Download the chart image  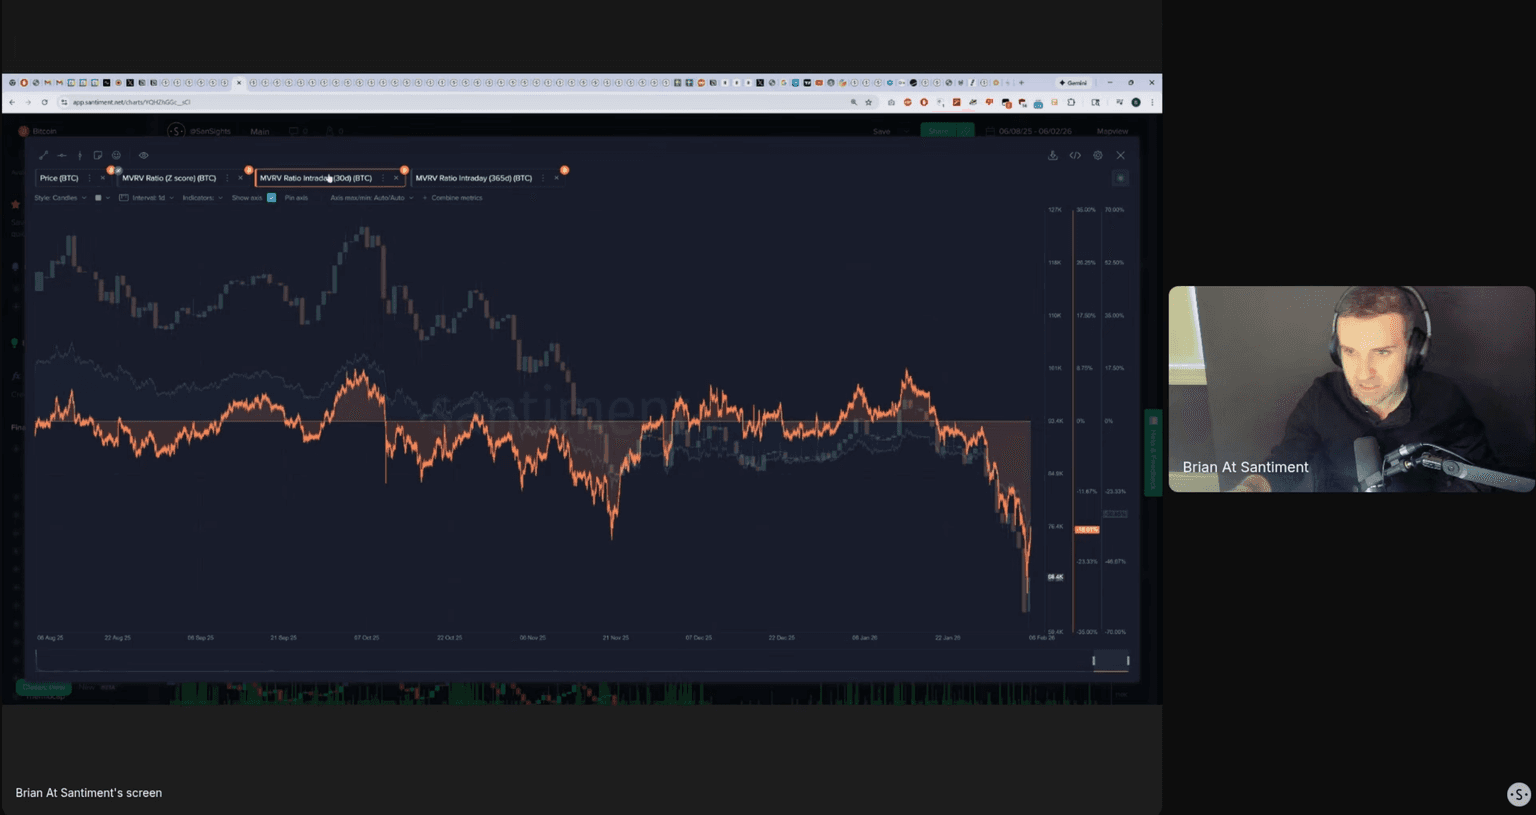(x=1052, y=155)
